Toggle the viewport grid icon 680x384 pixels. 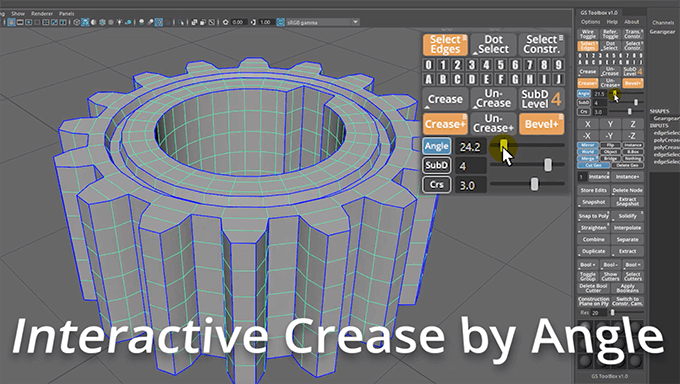(11, 22)
